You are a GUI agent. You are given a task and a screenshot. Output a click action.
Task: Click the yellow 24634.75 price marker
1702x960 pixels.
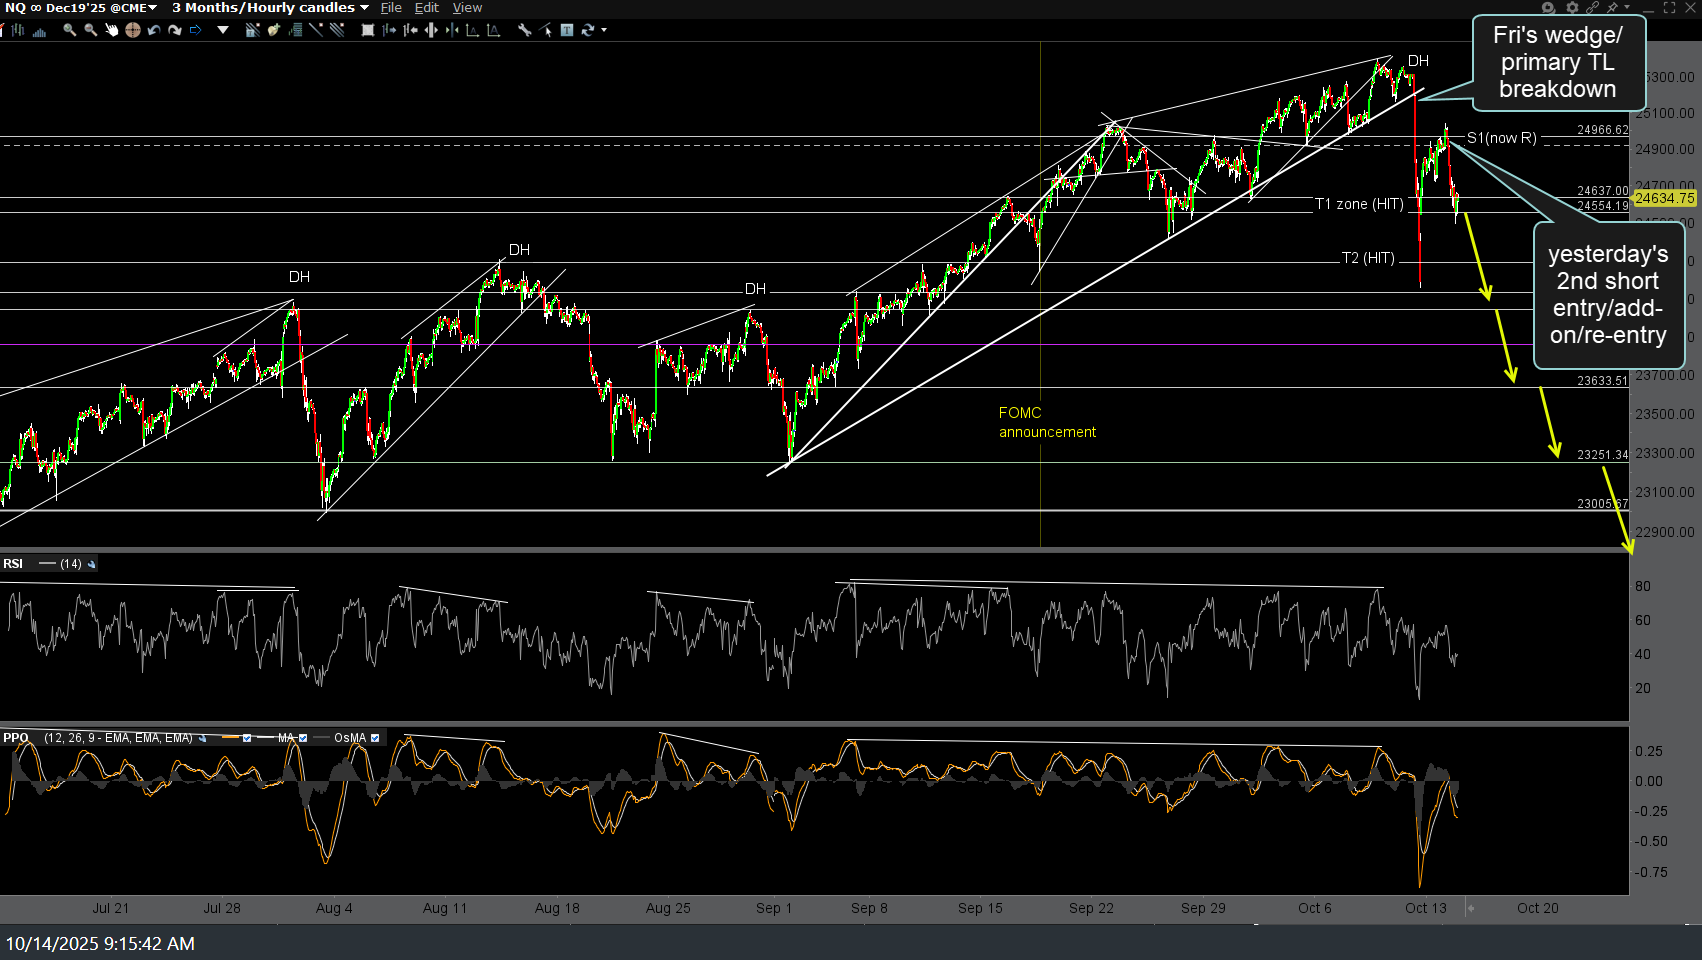pyautogui.click(x=1665, y=198)
